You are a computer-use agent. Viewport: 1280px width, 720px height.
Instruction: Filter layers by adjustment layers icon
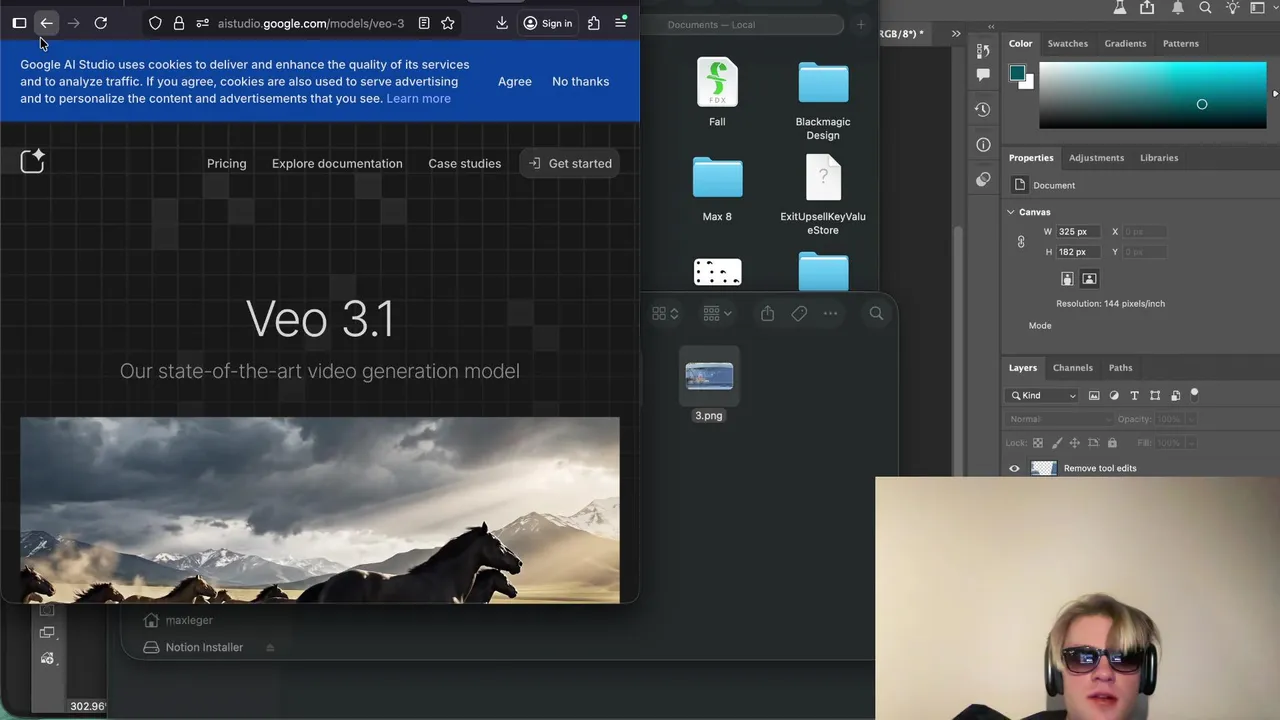tap(1114, 396)
